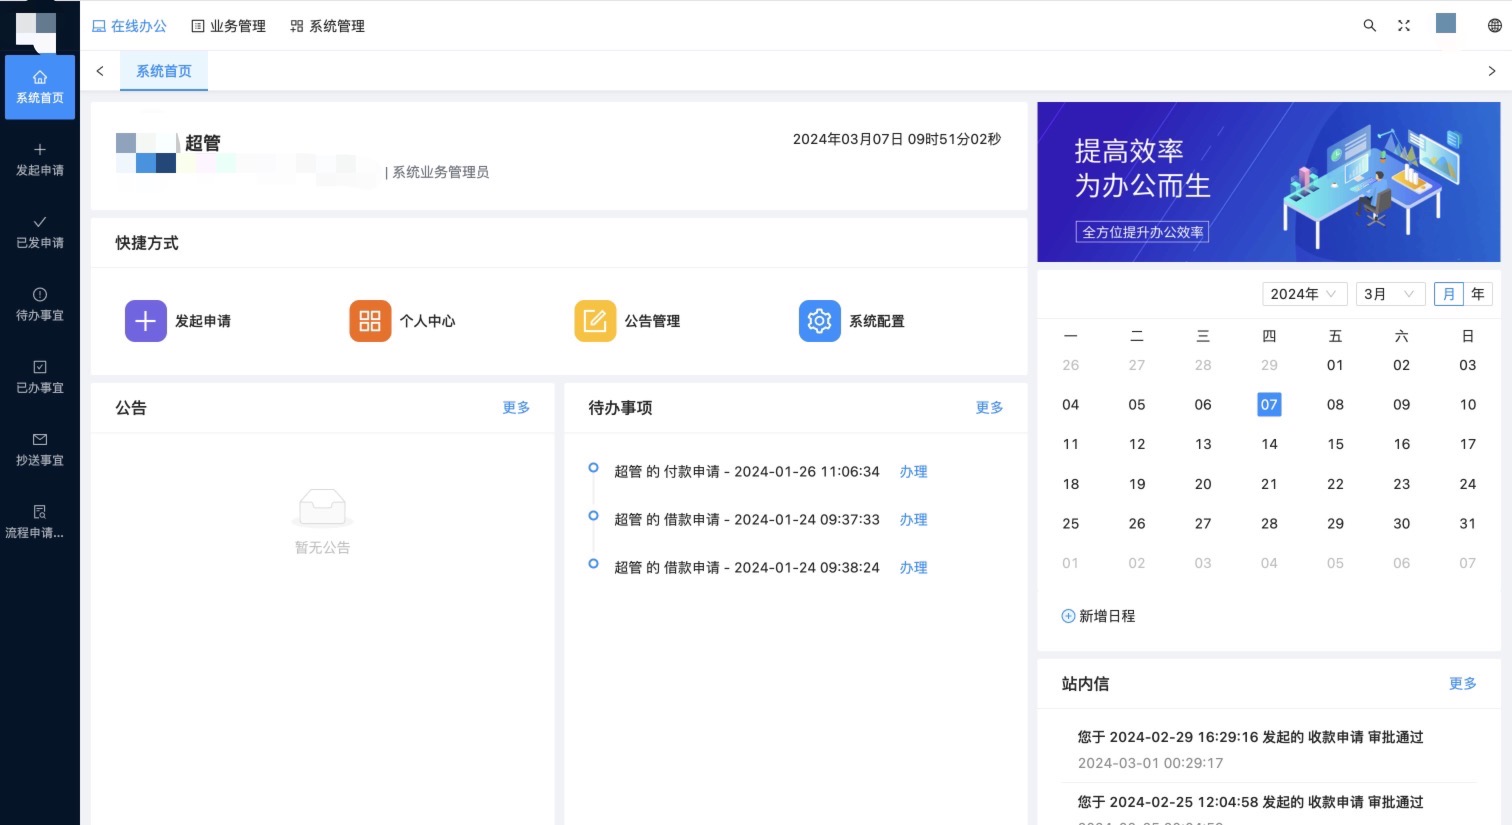Select date 15 in the calendar
1512x825 pixels.
point(1335,444)
